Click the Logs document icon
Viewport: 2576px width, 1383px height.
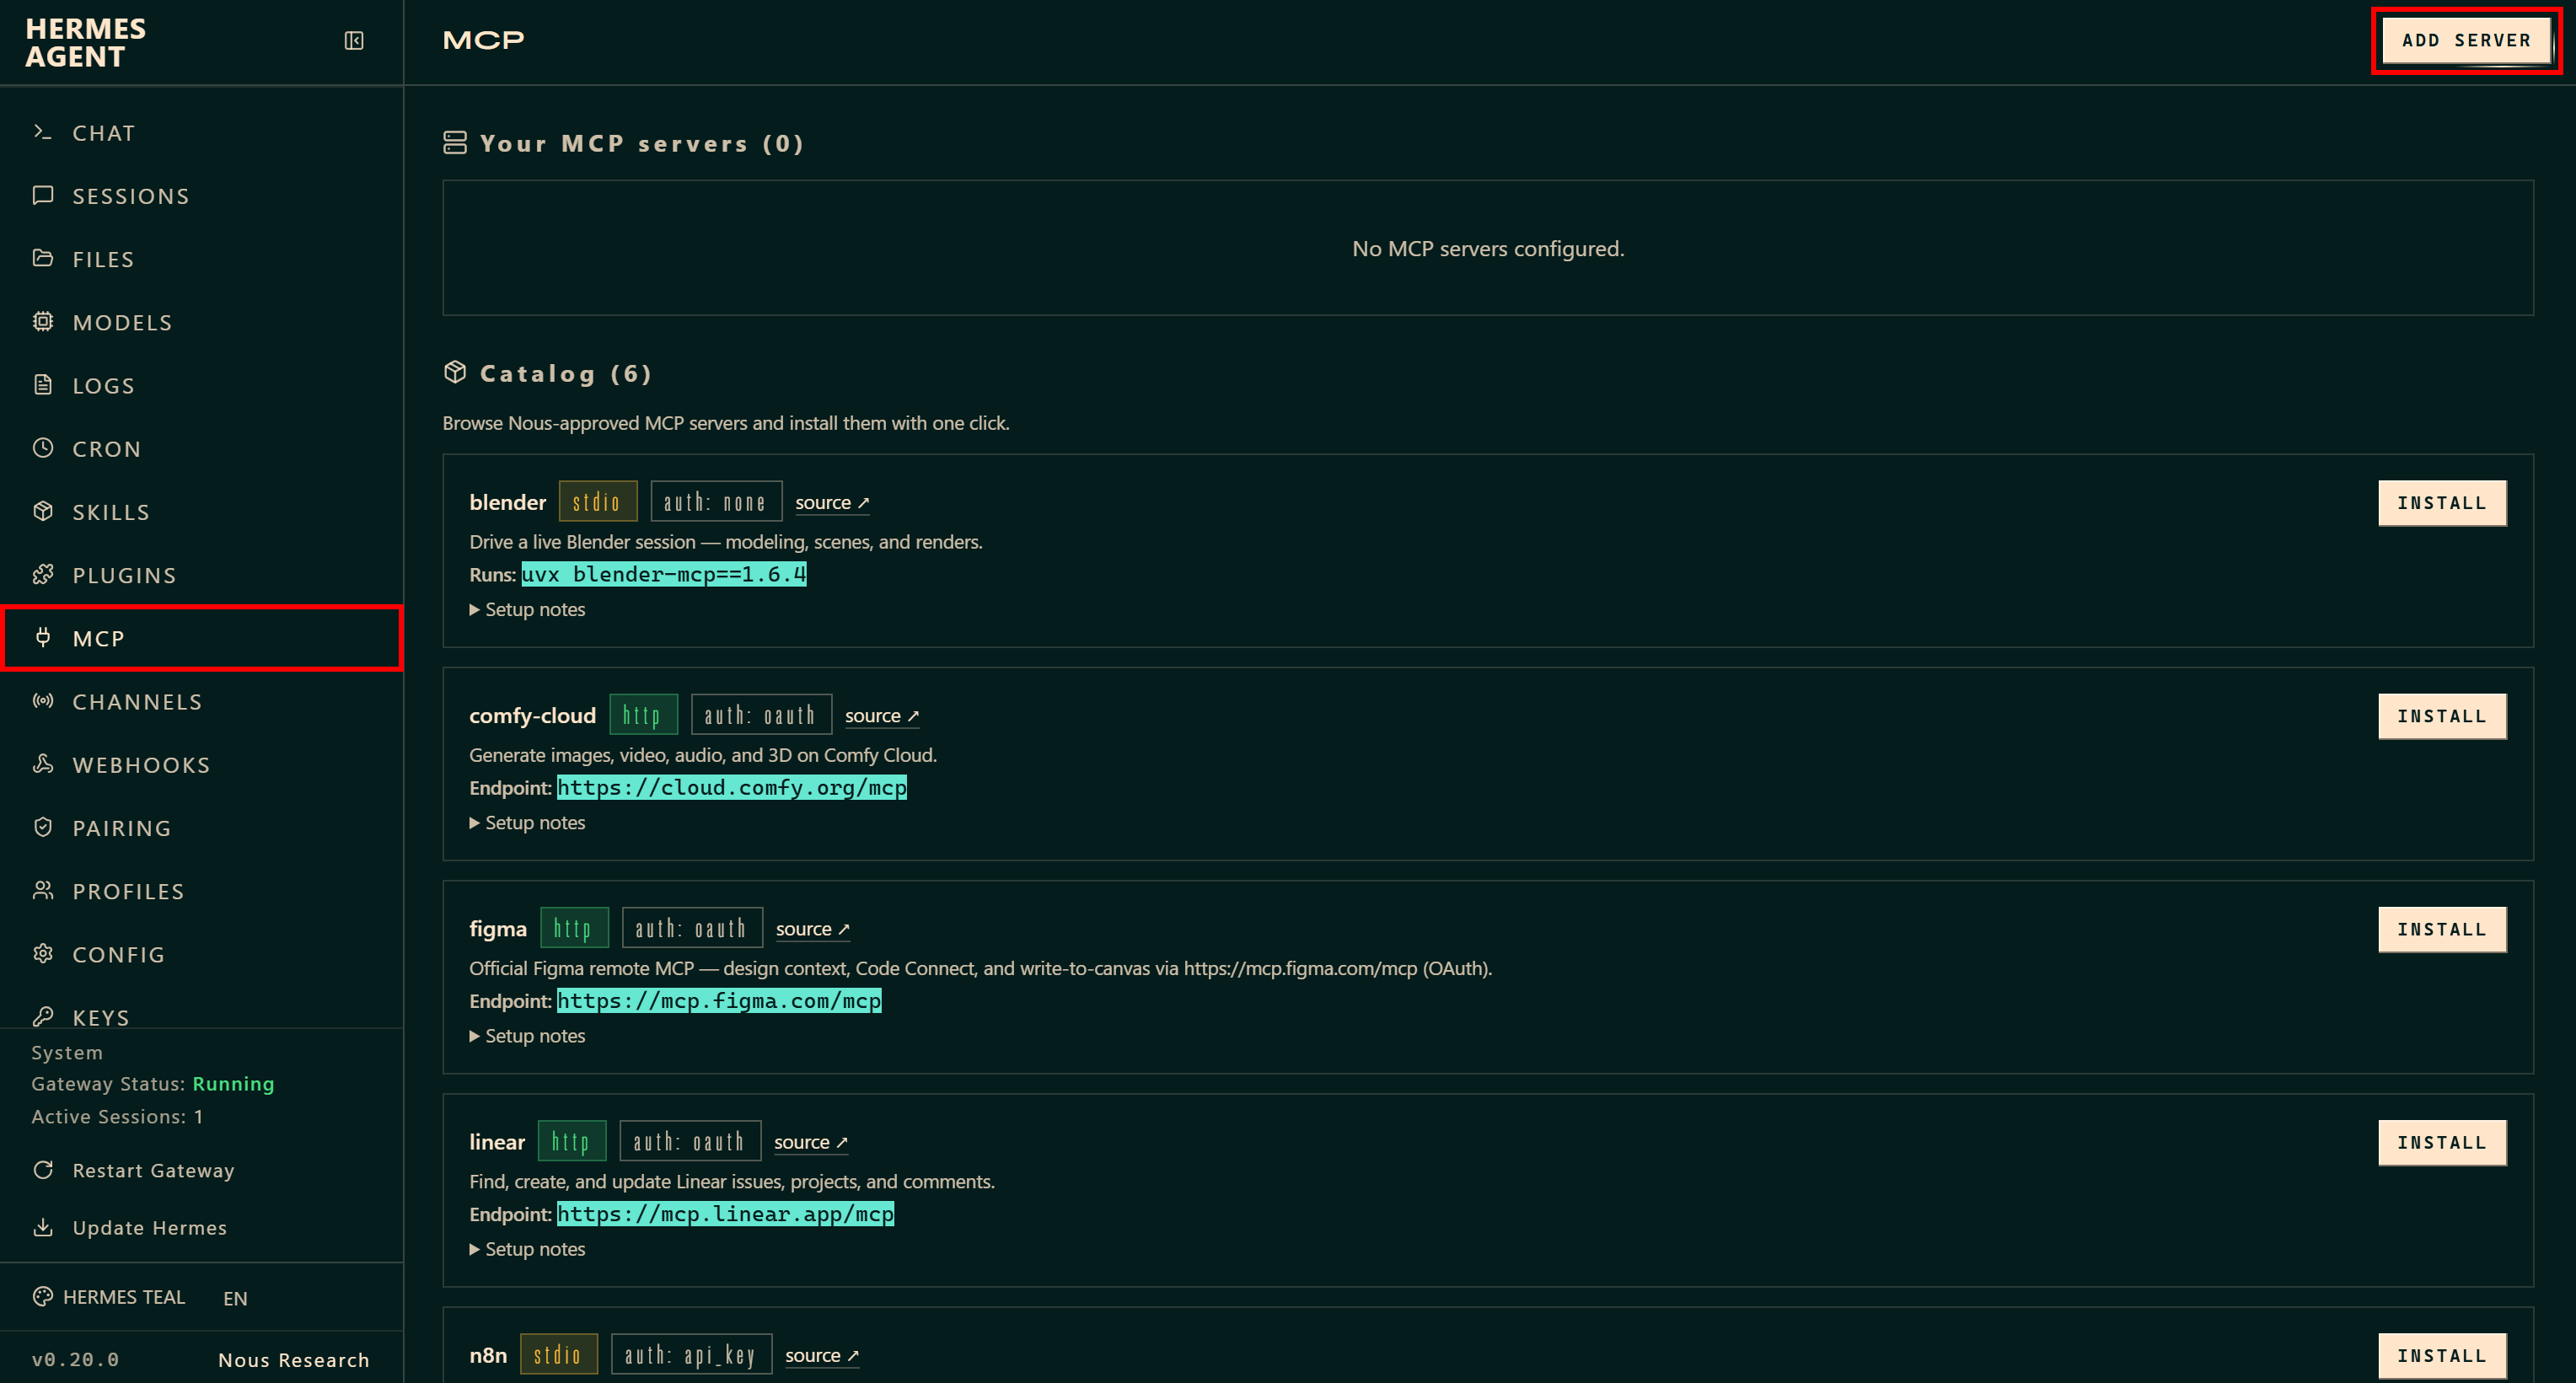[x=42, y=385]
